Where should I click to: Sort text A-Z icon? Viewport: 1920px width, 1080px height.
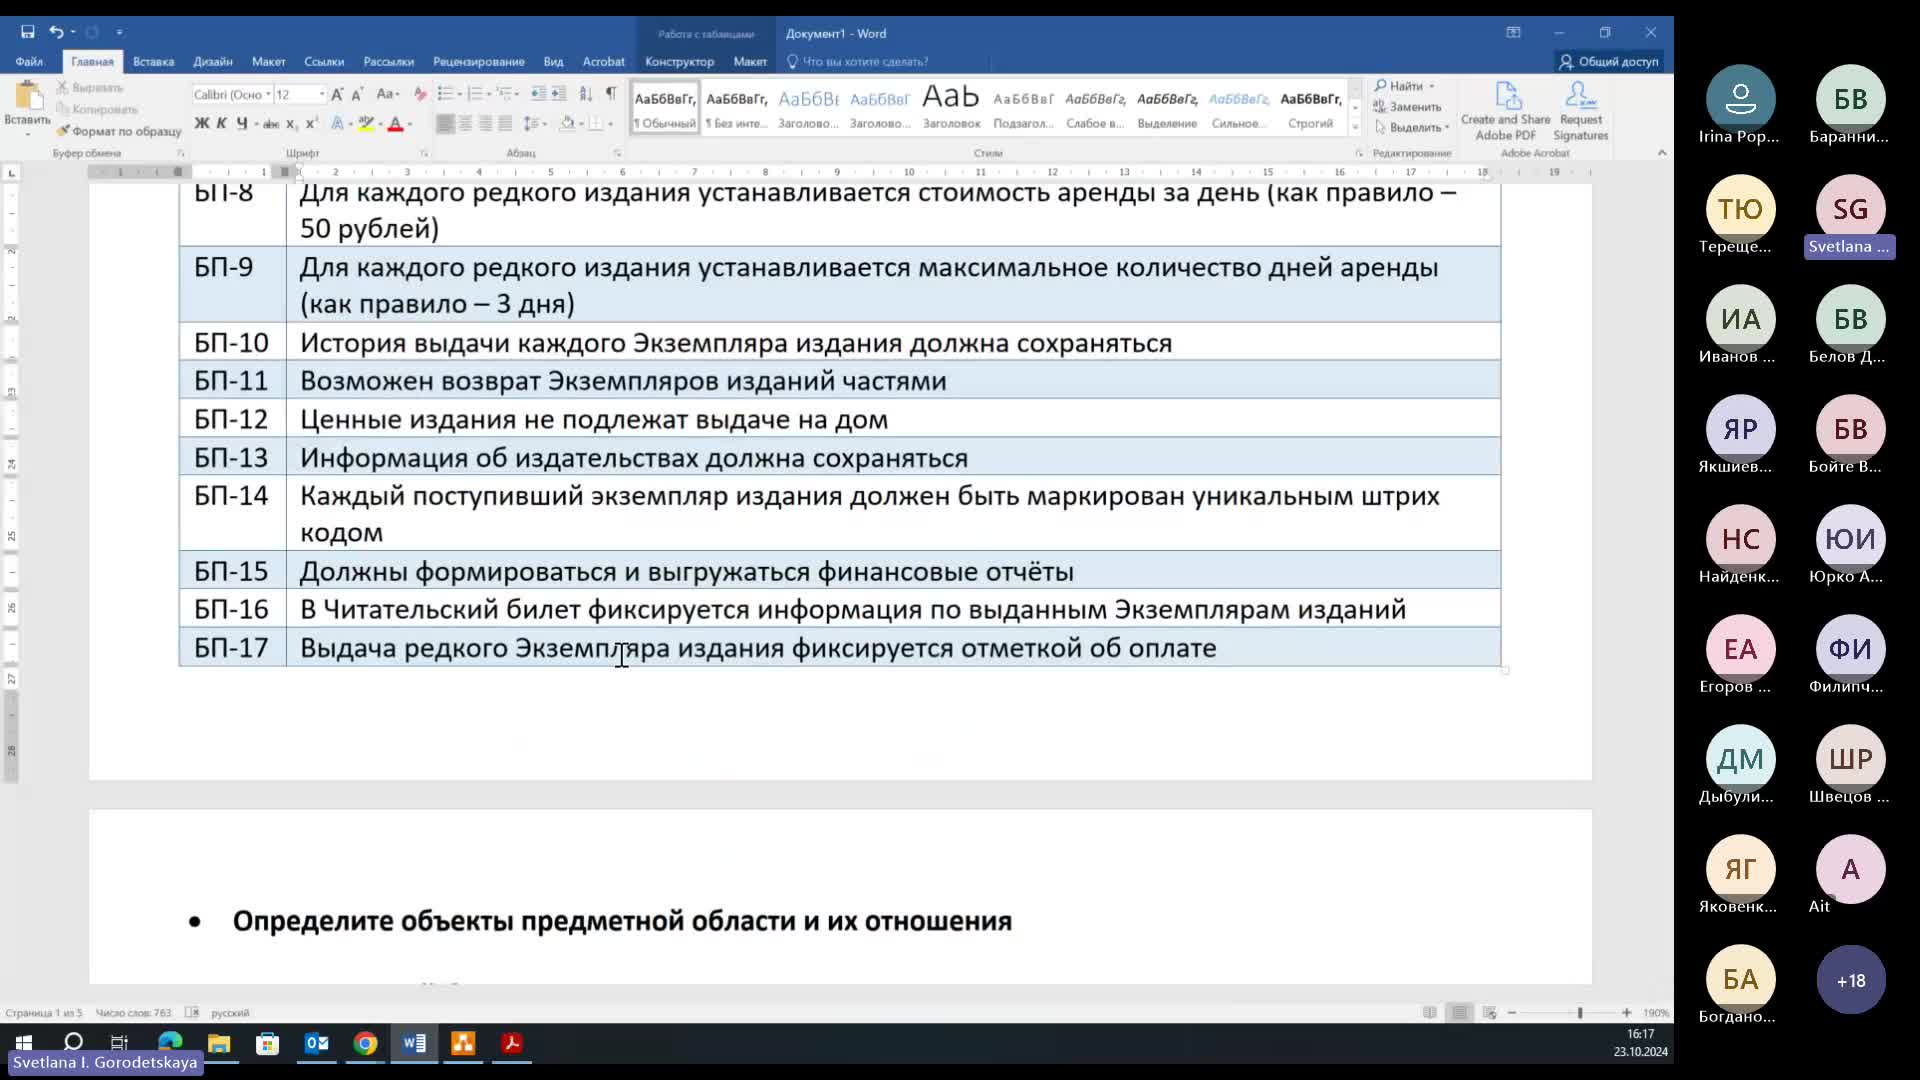click(x=586, y=94)
